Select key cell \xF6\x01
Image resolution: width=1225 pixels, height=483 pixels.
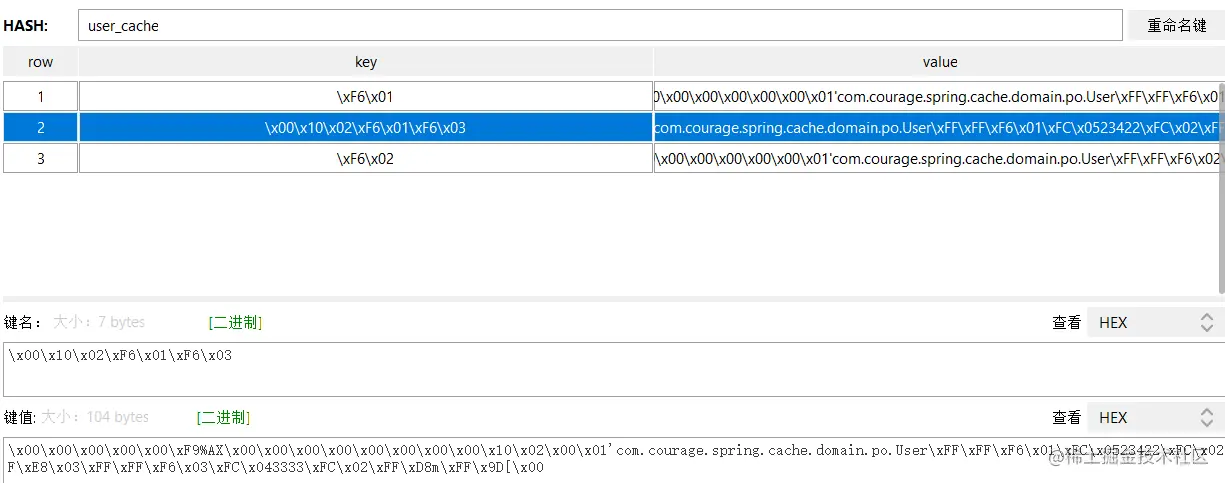[x=366, y=97]
